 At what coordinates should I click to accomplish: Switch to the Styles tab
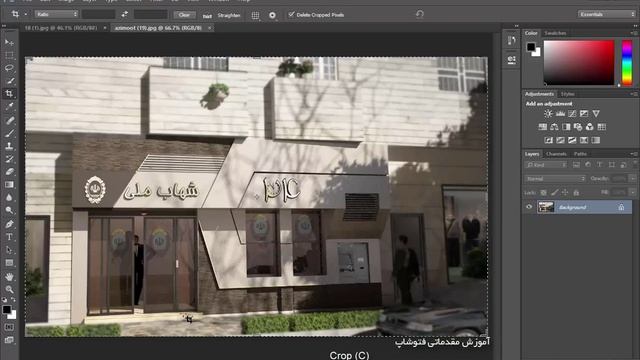click(x=567, y=94)
